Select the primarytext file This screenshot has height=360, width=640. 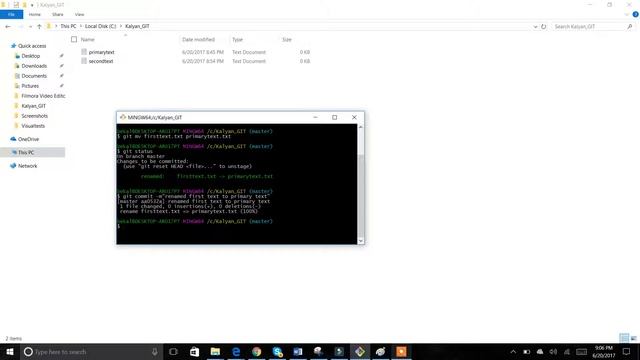[101, 52]
